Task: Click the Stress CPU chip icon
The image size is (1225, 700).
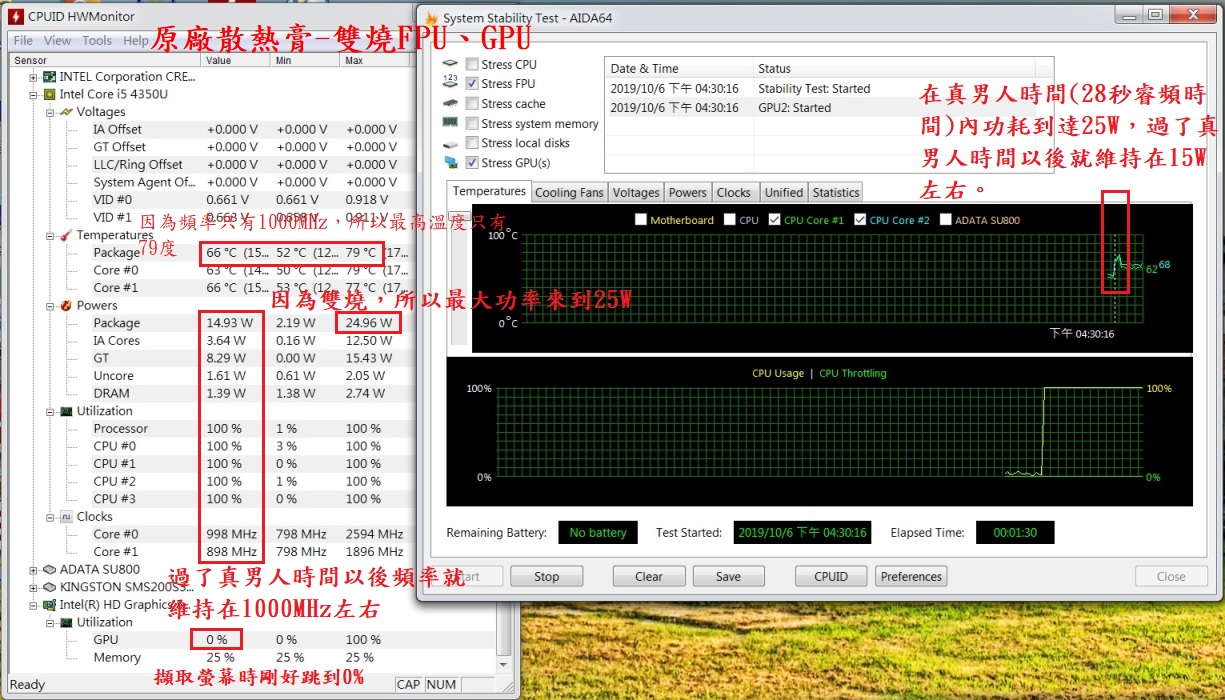Action: pos(450,65)
